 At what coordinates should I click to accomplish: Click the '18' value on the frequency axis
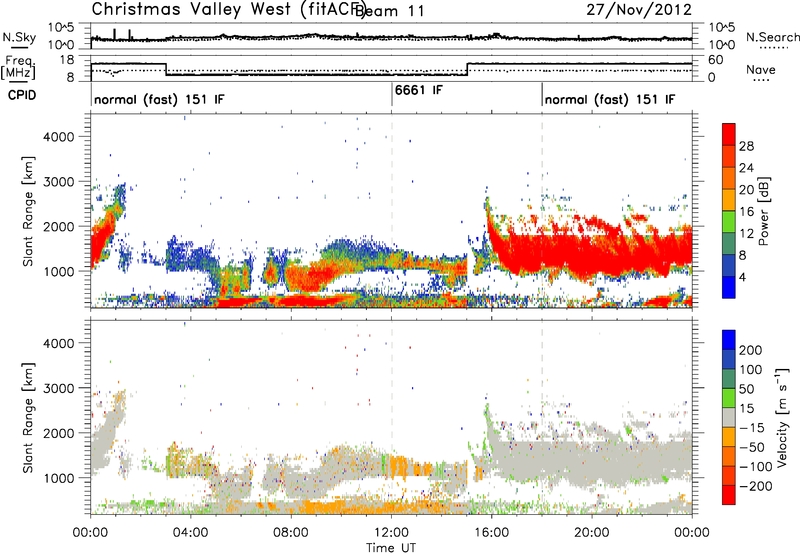coord(67,60)
